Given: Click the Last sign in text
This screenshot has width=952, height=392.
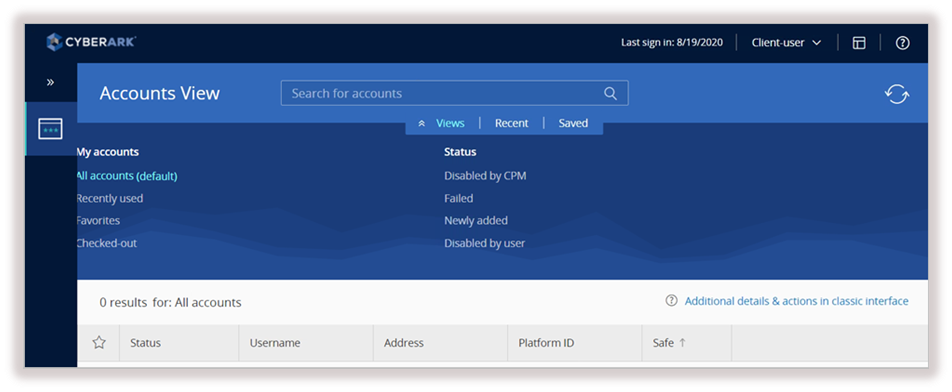Looking at the screenshot, I should (x=672, y=42).
